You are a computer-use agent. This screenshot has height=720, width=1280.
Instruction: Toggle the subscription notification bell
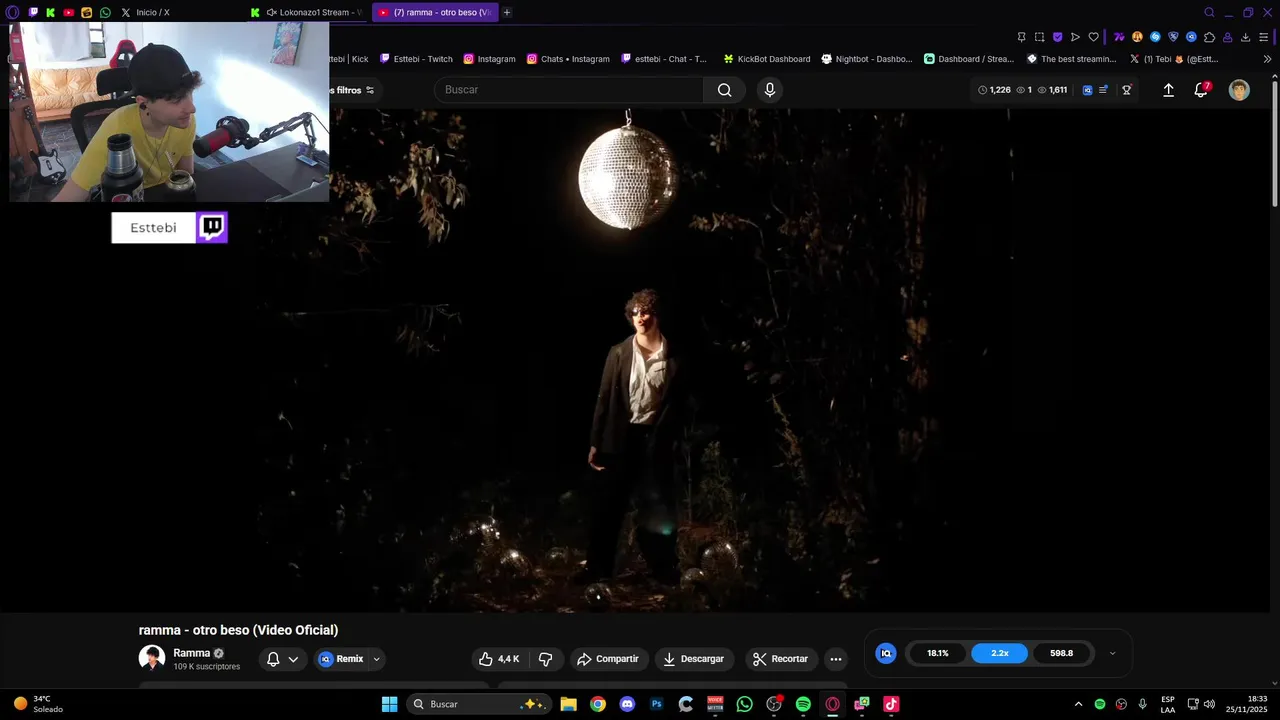(x=273, y=659)
